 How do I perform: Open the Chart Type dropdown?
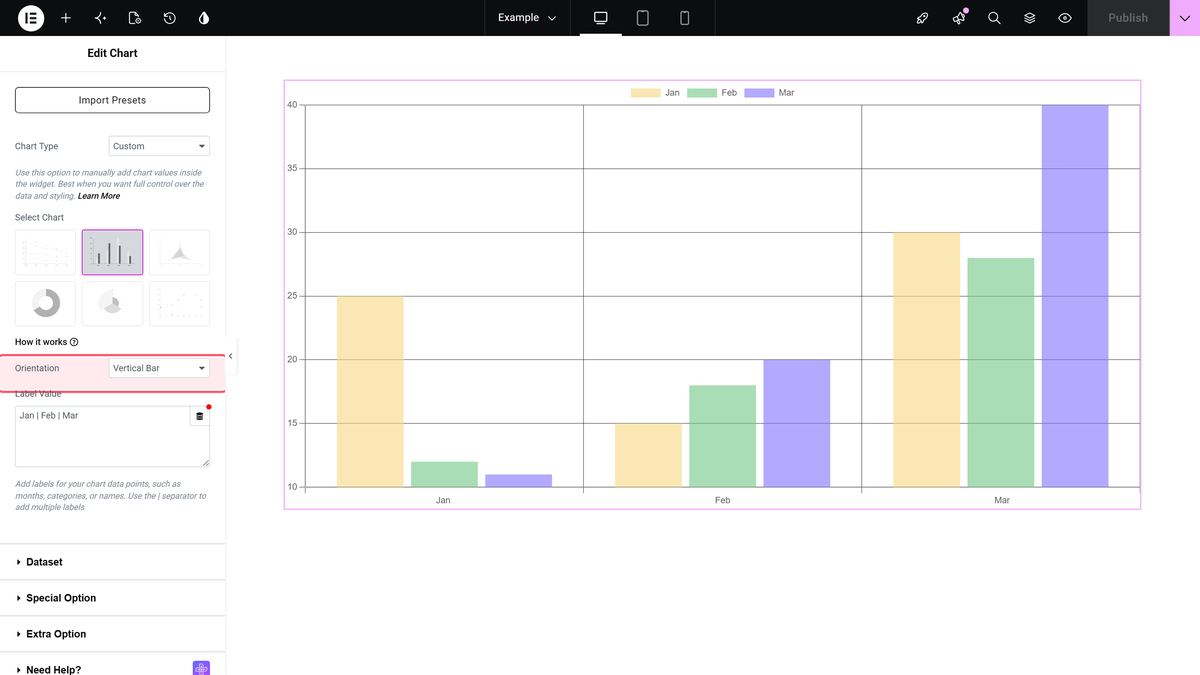pyautogui.click(x=159, y=146)
